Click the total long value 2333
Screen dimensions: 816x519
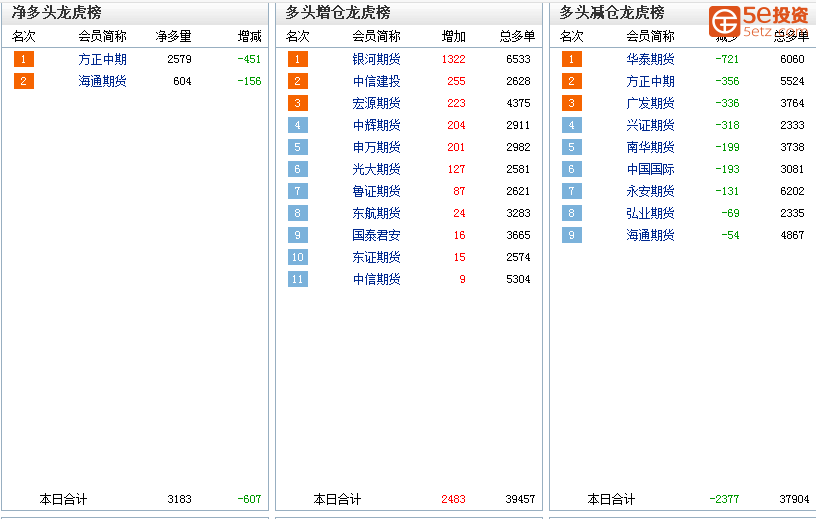pyautogui.click(x=792, y=125)
